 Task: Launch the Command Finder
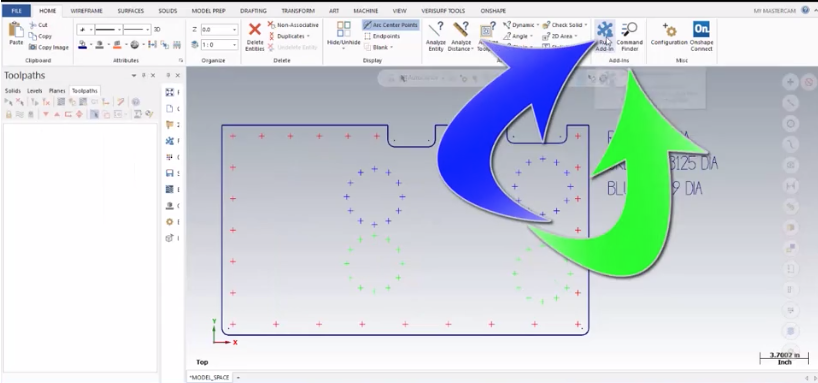[x=630, y=36]
